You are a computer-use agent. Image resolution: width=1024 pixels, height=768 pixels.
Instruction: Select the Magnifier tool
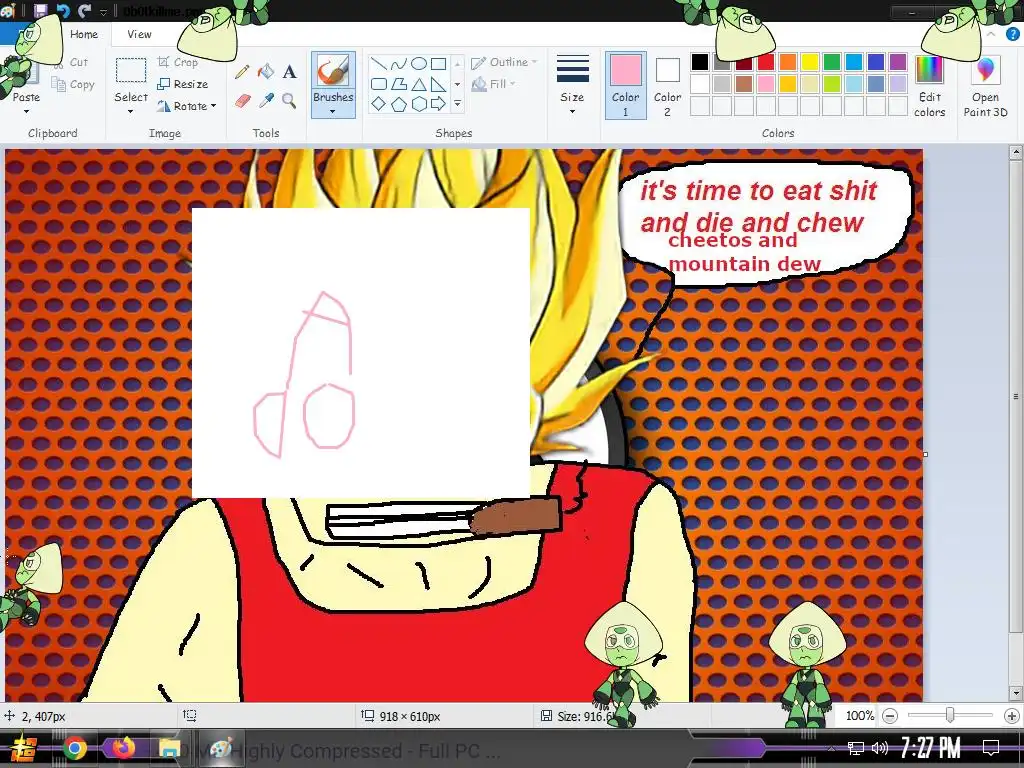click(x=289, y=101)
